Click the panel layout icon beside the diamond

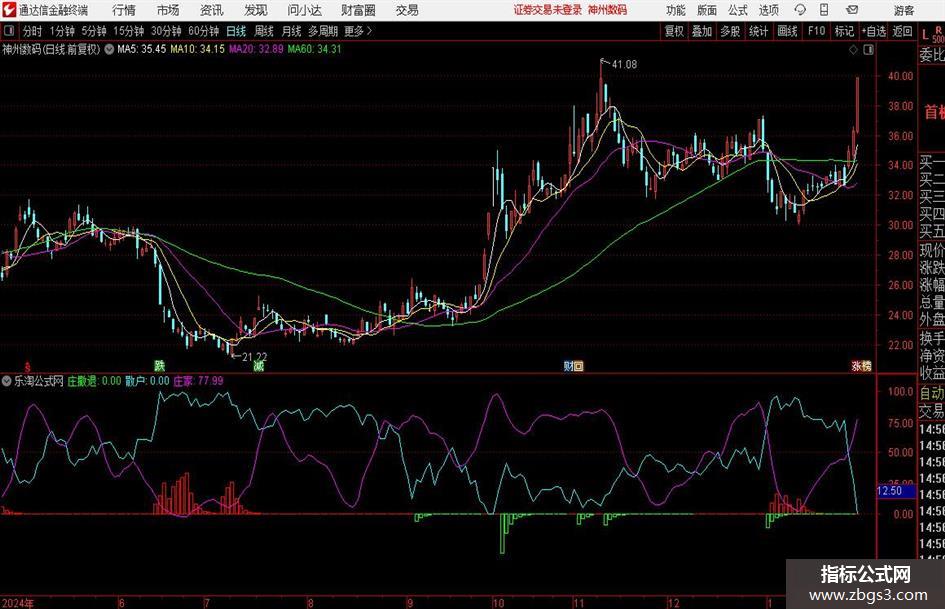[868, 50]
